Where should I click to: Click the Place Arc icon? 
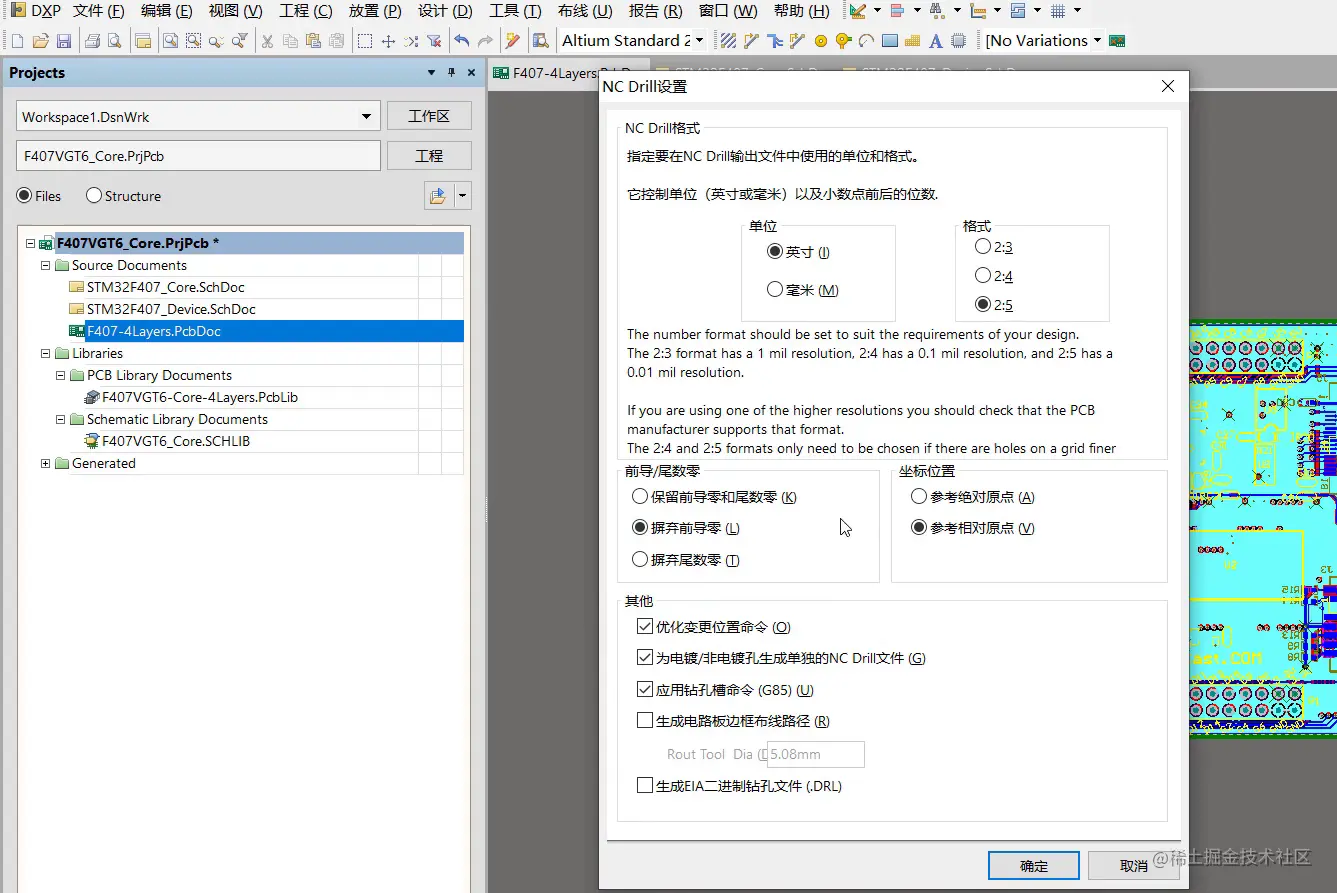866,41
